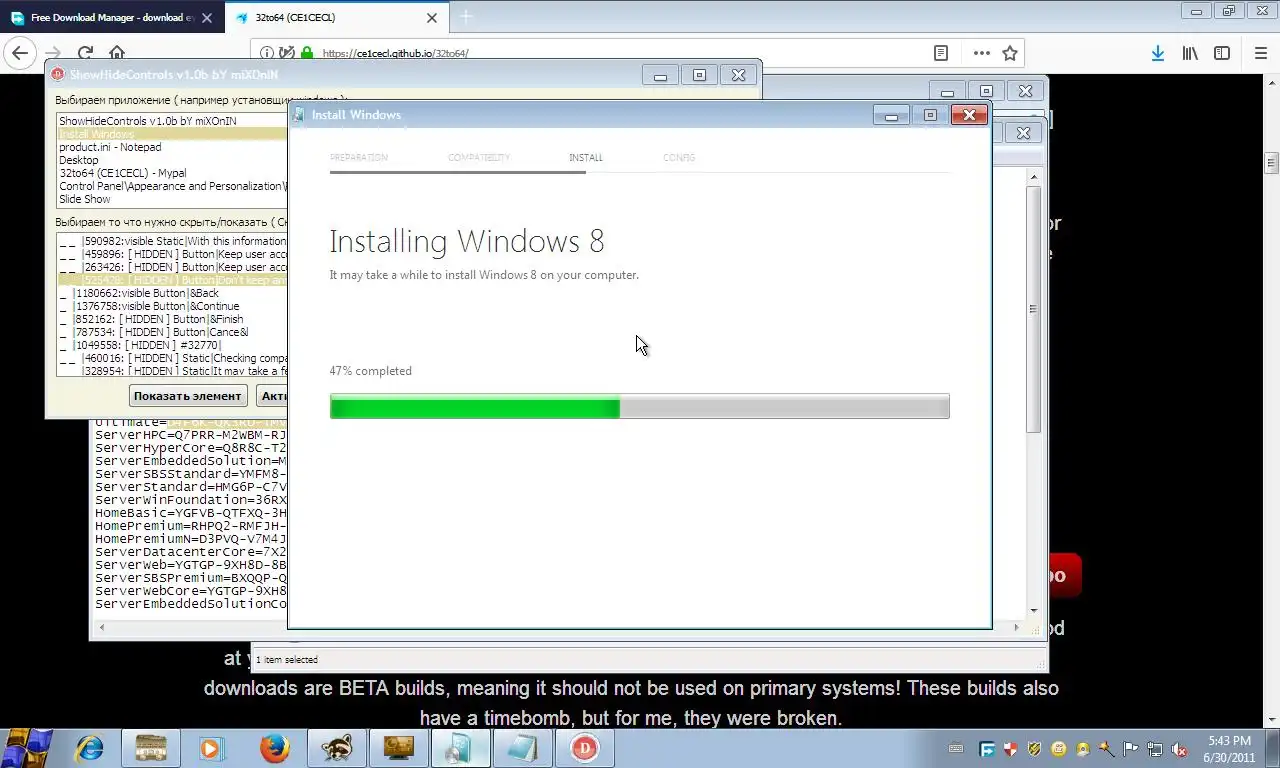Open the Firefox Library icon
The height and width of the screenshot is (768, 1280).
[1190, 53]
